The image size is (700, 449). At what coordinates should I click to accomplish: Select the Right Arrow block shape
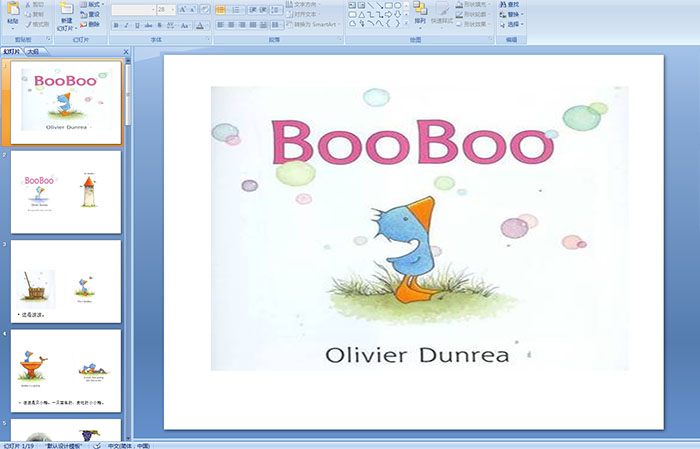click(x=388, y=15)
